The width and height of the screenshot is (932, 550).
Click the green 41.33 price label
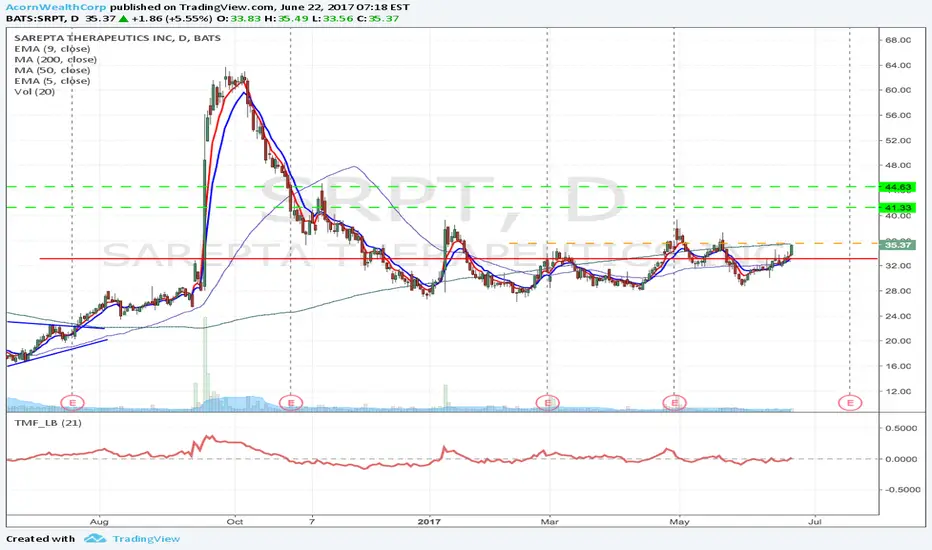point(898,208)
